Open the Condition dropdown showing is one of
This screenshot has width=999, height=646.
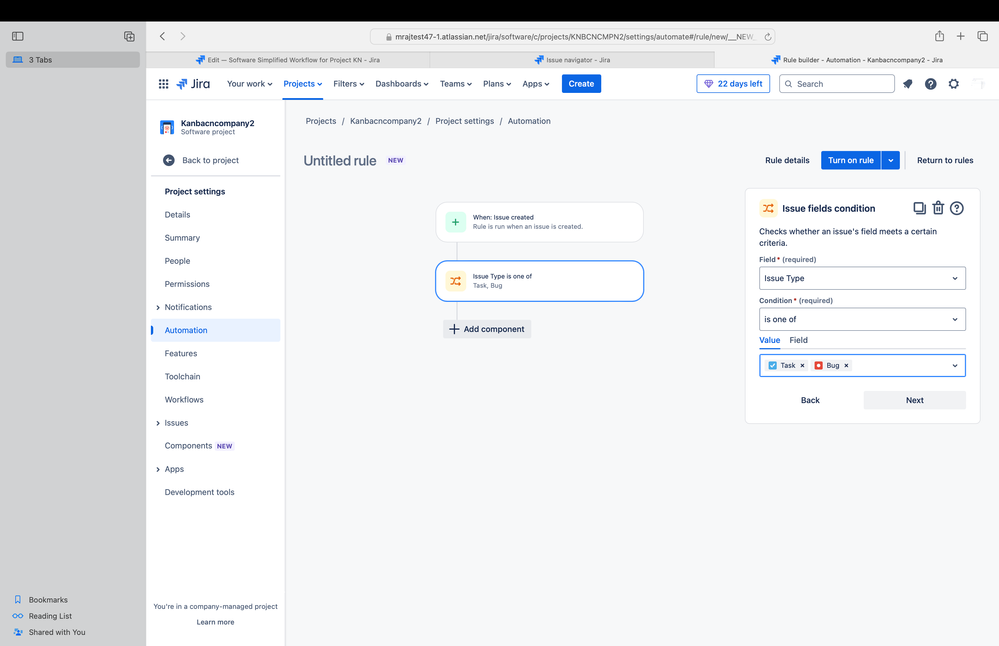tap(862, 319)
